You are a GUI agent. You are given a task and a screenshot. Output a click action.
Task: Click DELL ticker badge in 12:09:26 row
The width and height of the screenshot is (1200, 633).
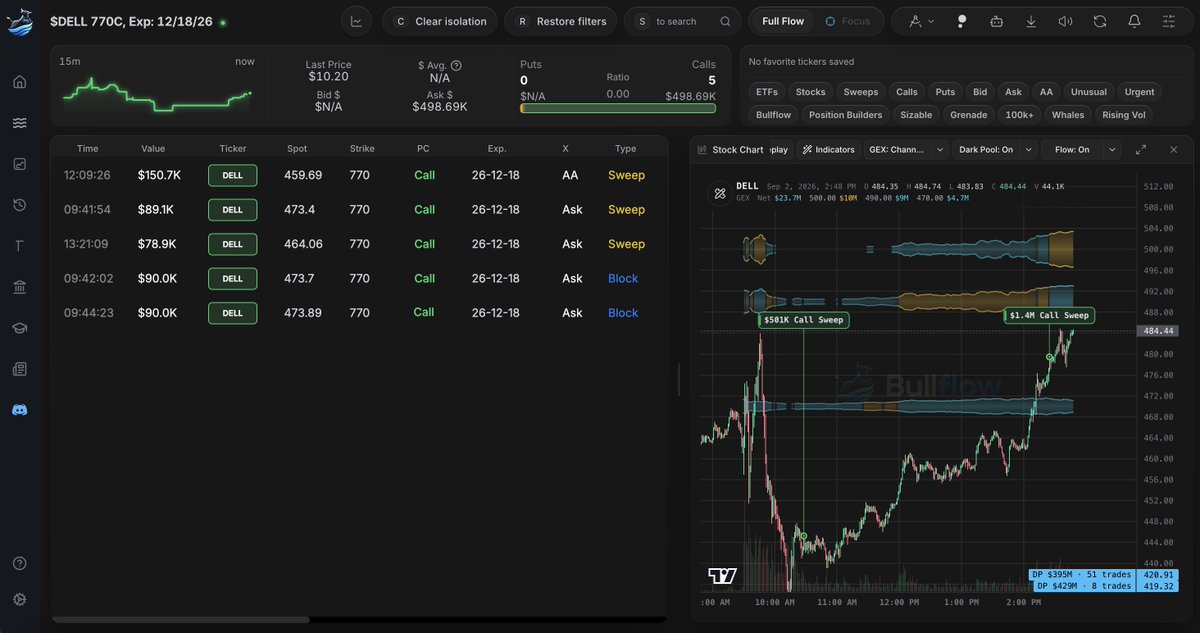pos(232,175)
